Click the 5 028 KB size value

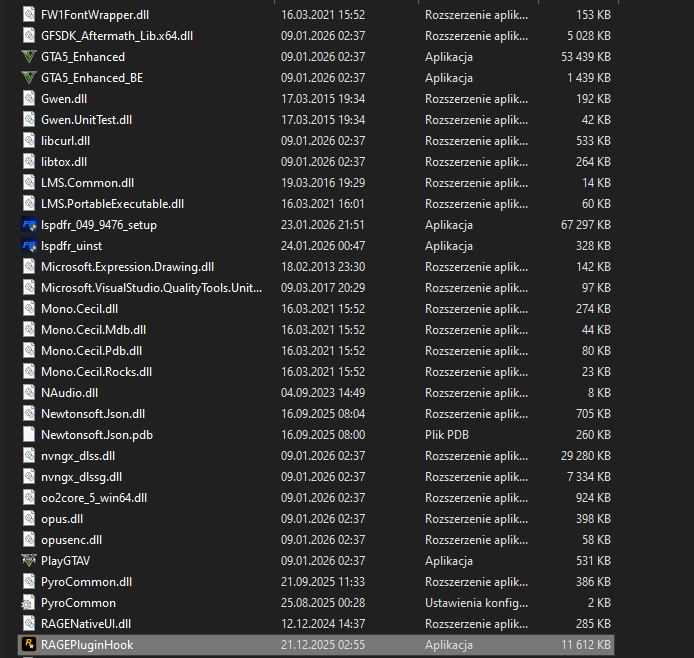tap(589, 35)
